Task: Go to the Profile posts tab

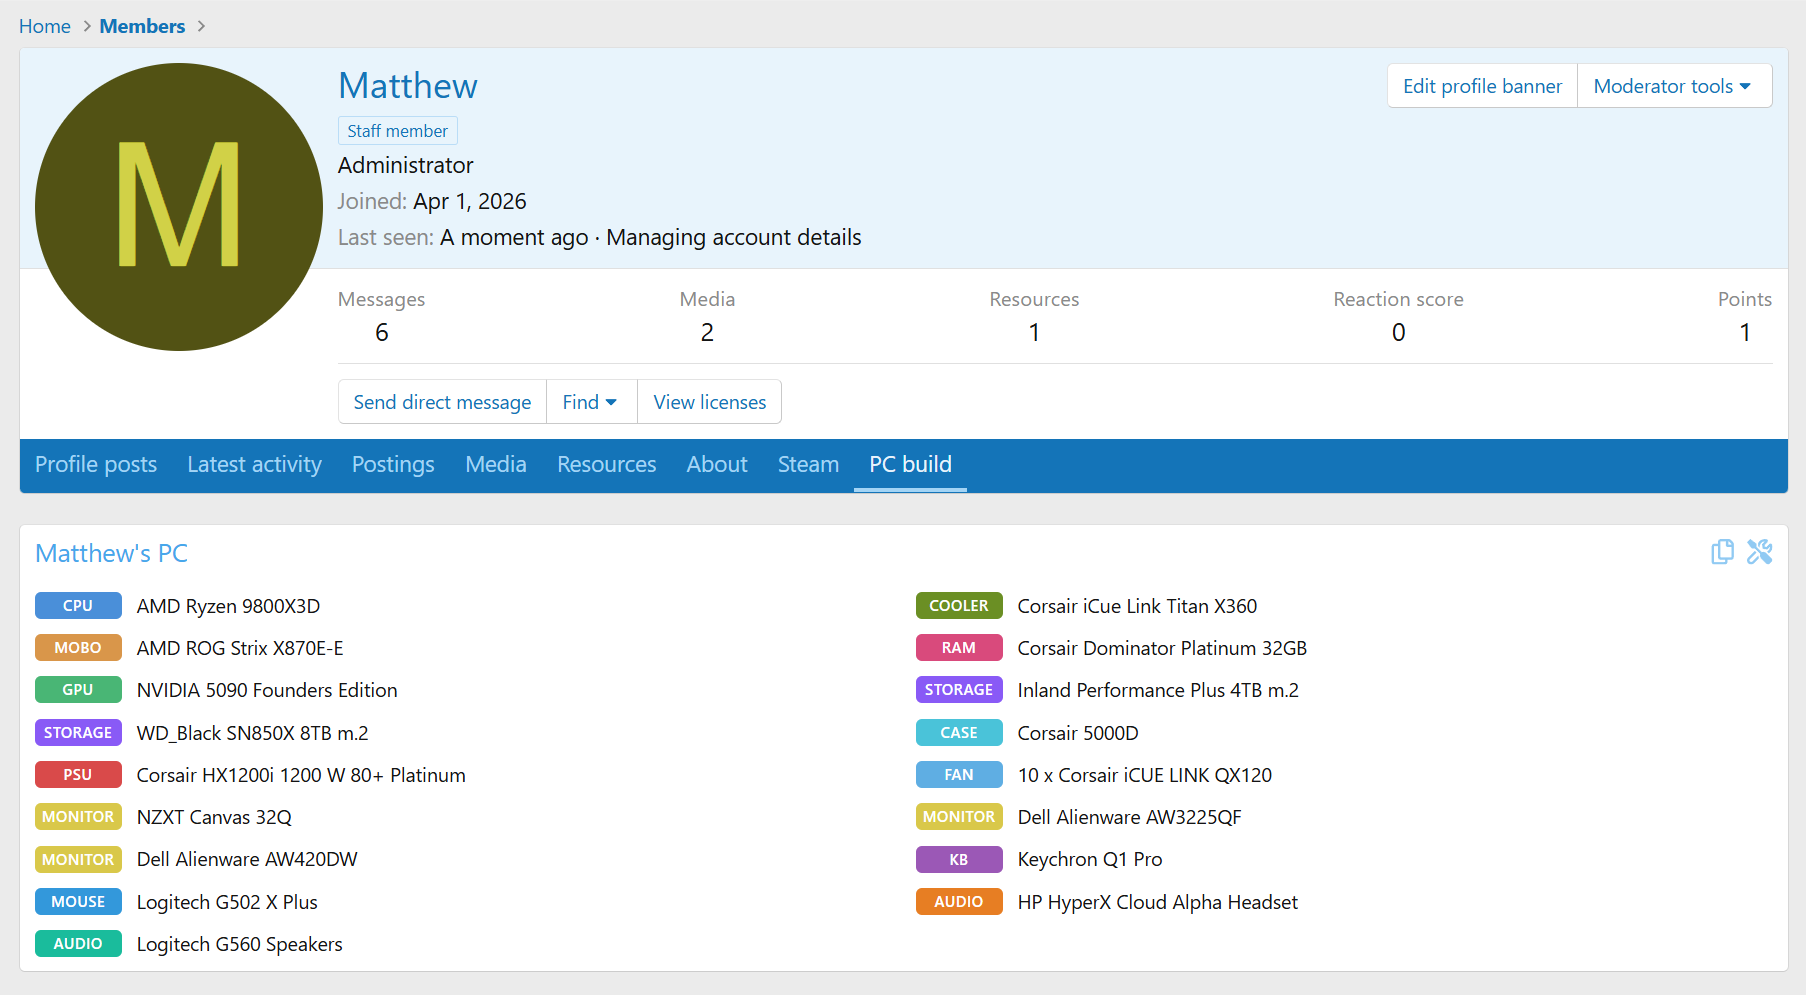Action: [96, 465]
